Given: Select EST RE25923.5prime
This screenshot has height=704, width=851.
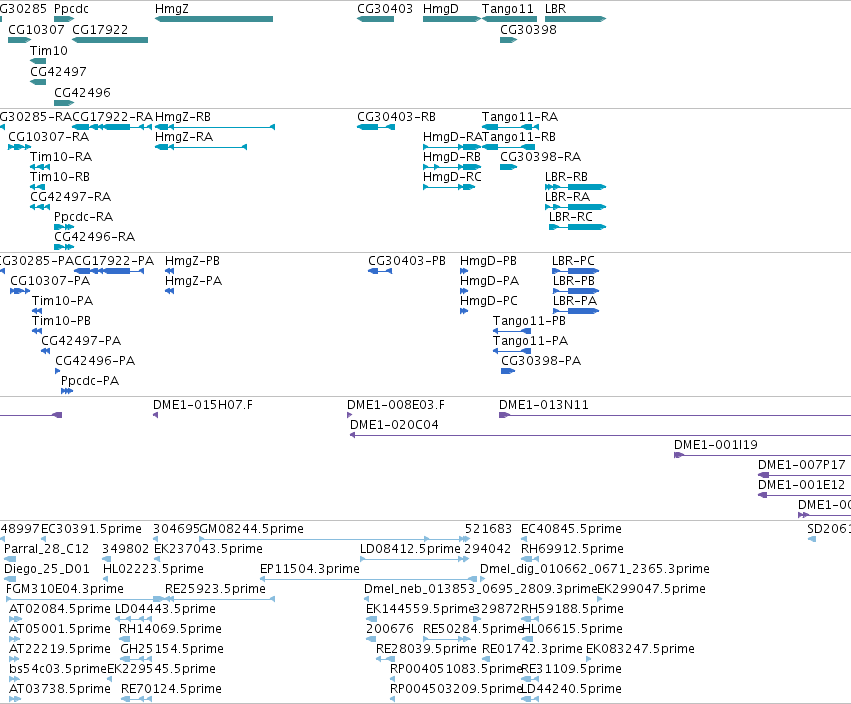Looking at the screenshot, I should (220, 599).
